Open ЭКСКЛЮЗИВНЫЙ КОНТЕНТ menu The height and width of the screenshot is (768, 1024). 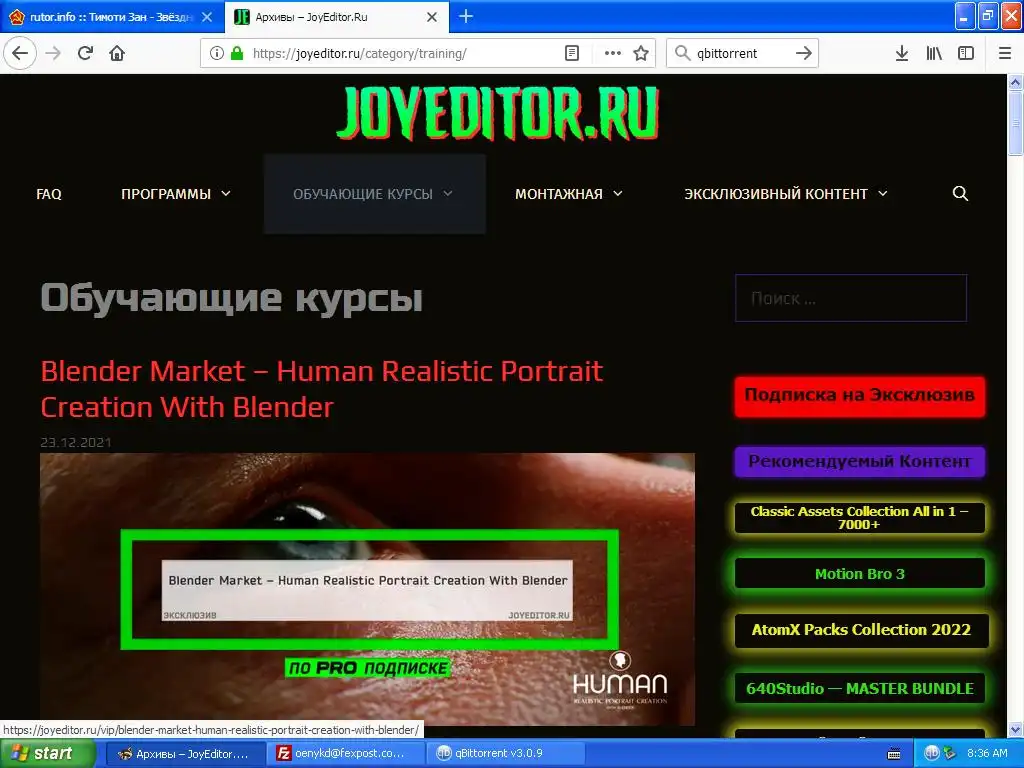tap(776, 194)
